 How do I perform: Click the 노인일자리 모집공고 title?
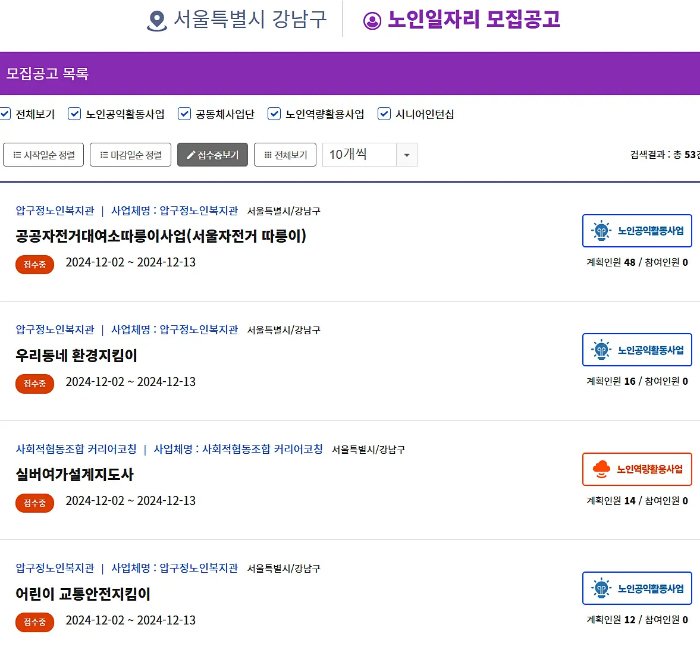click(x=474, y=20)
